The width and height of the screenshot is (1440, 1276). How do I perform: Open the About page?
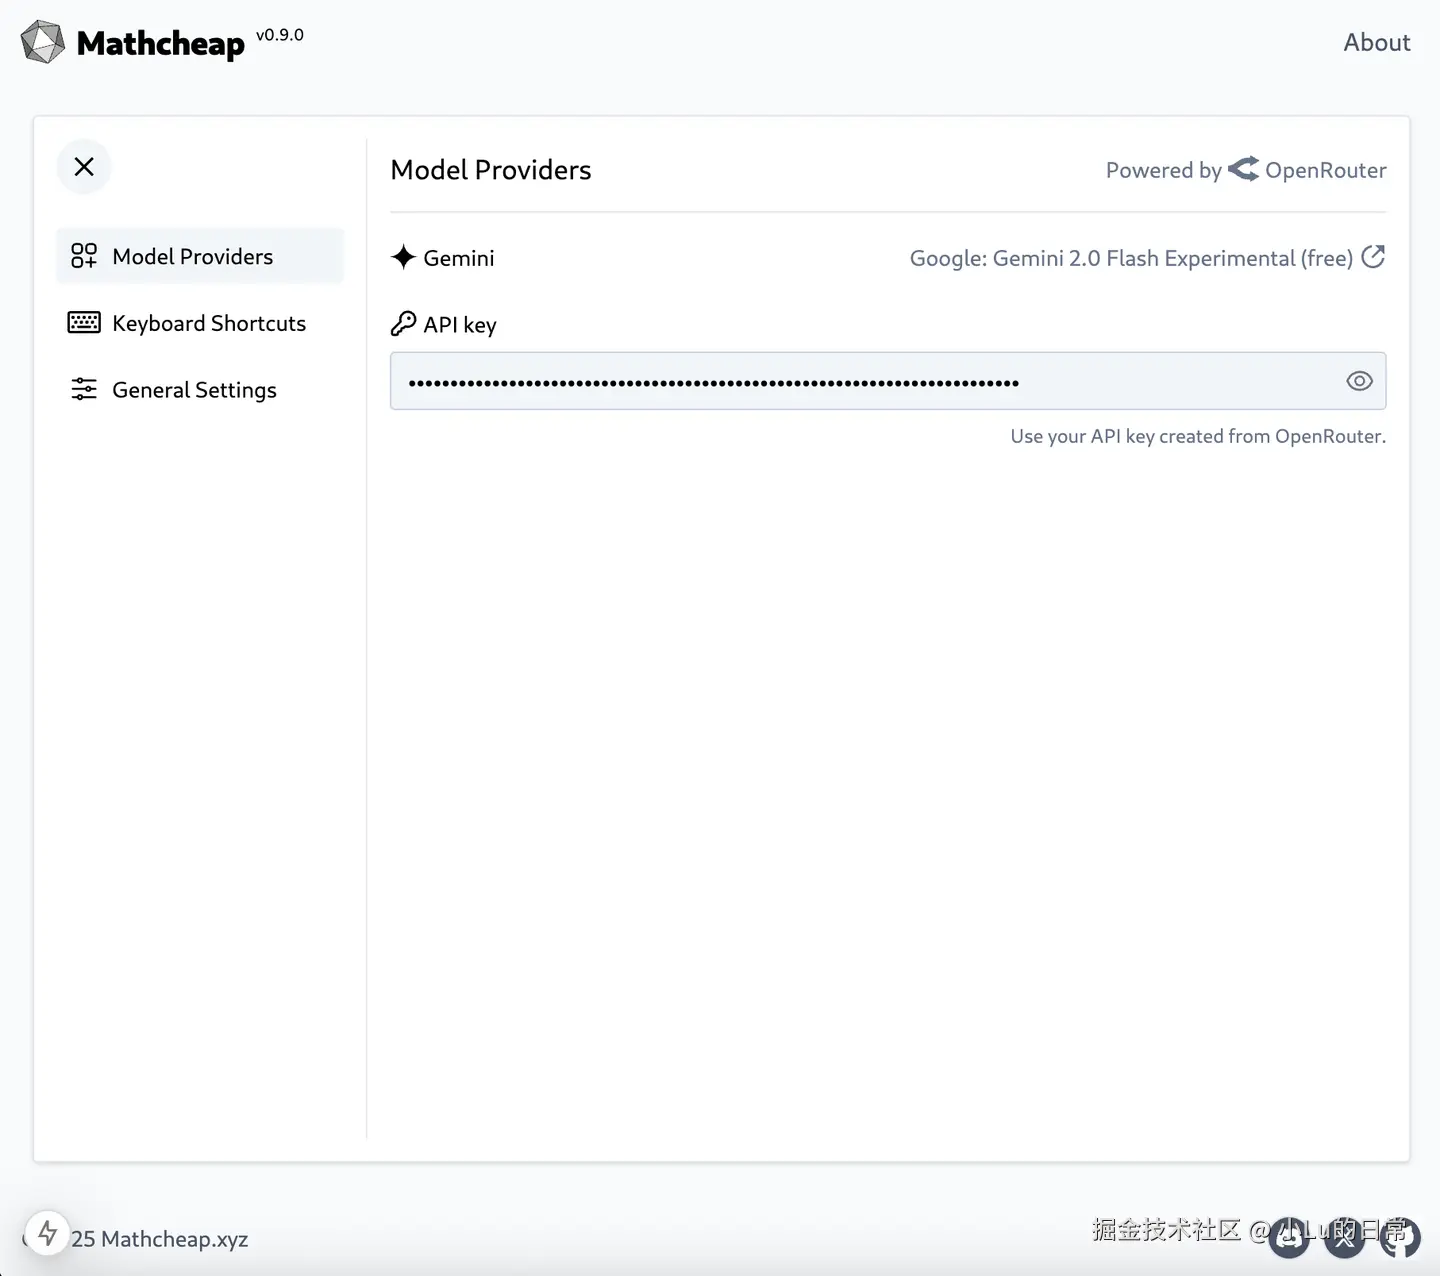pyautogui.click(x=1376, y=42)
